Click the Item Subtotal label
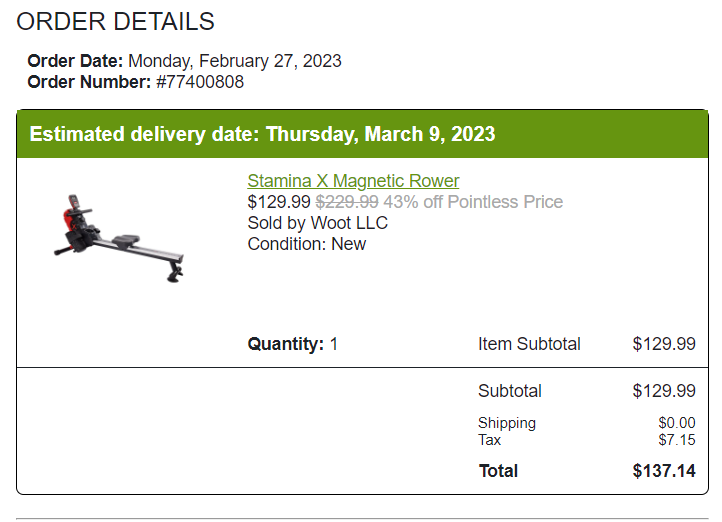This screenshot has height=522, width=722. pyautogui.click(x=529, y=344)
